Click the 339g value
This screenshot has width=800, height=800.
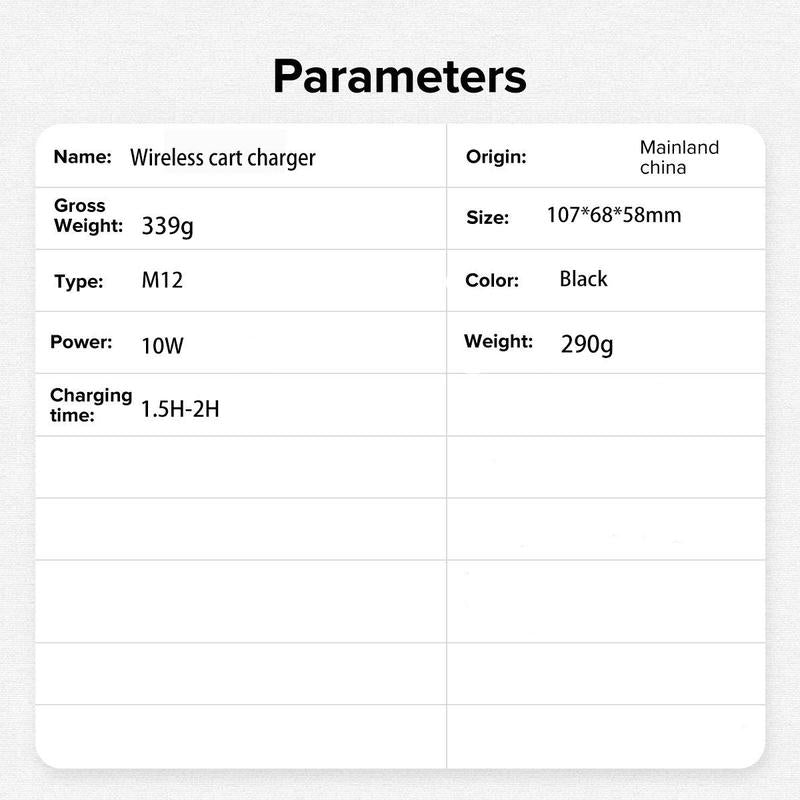tap(167, 226)
